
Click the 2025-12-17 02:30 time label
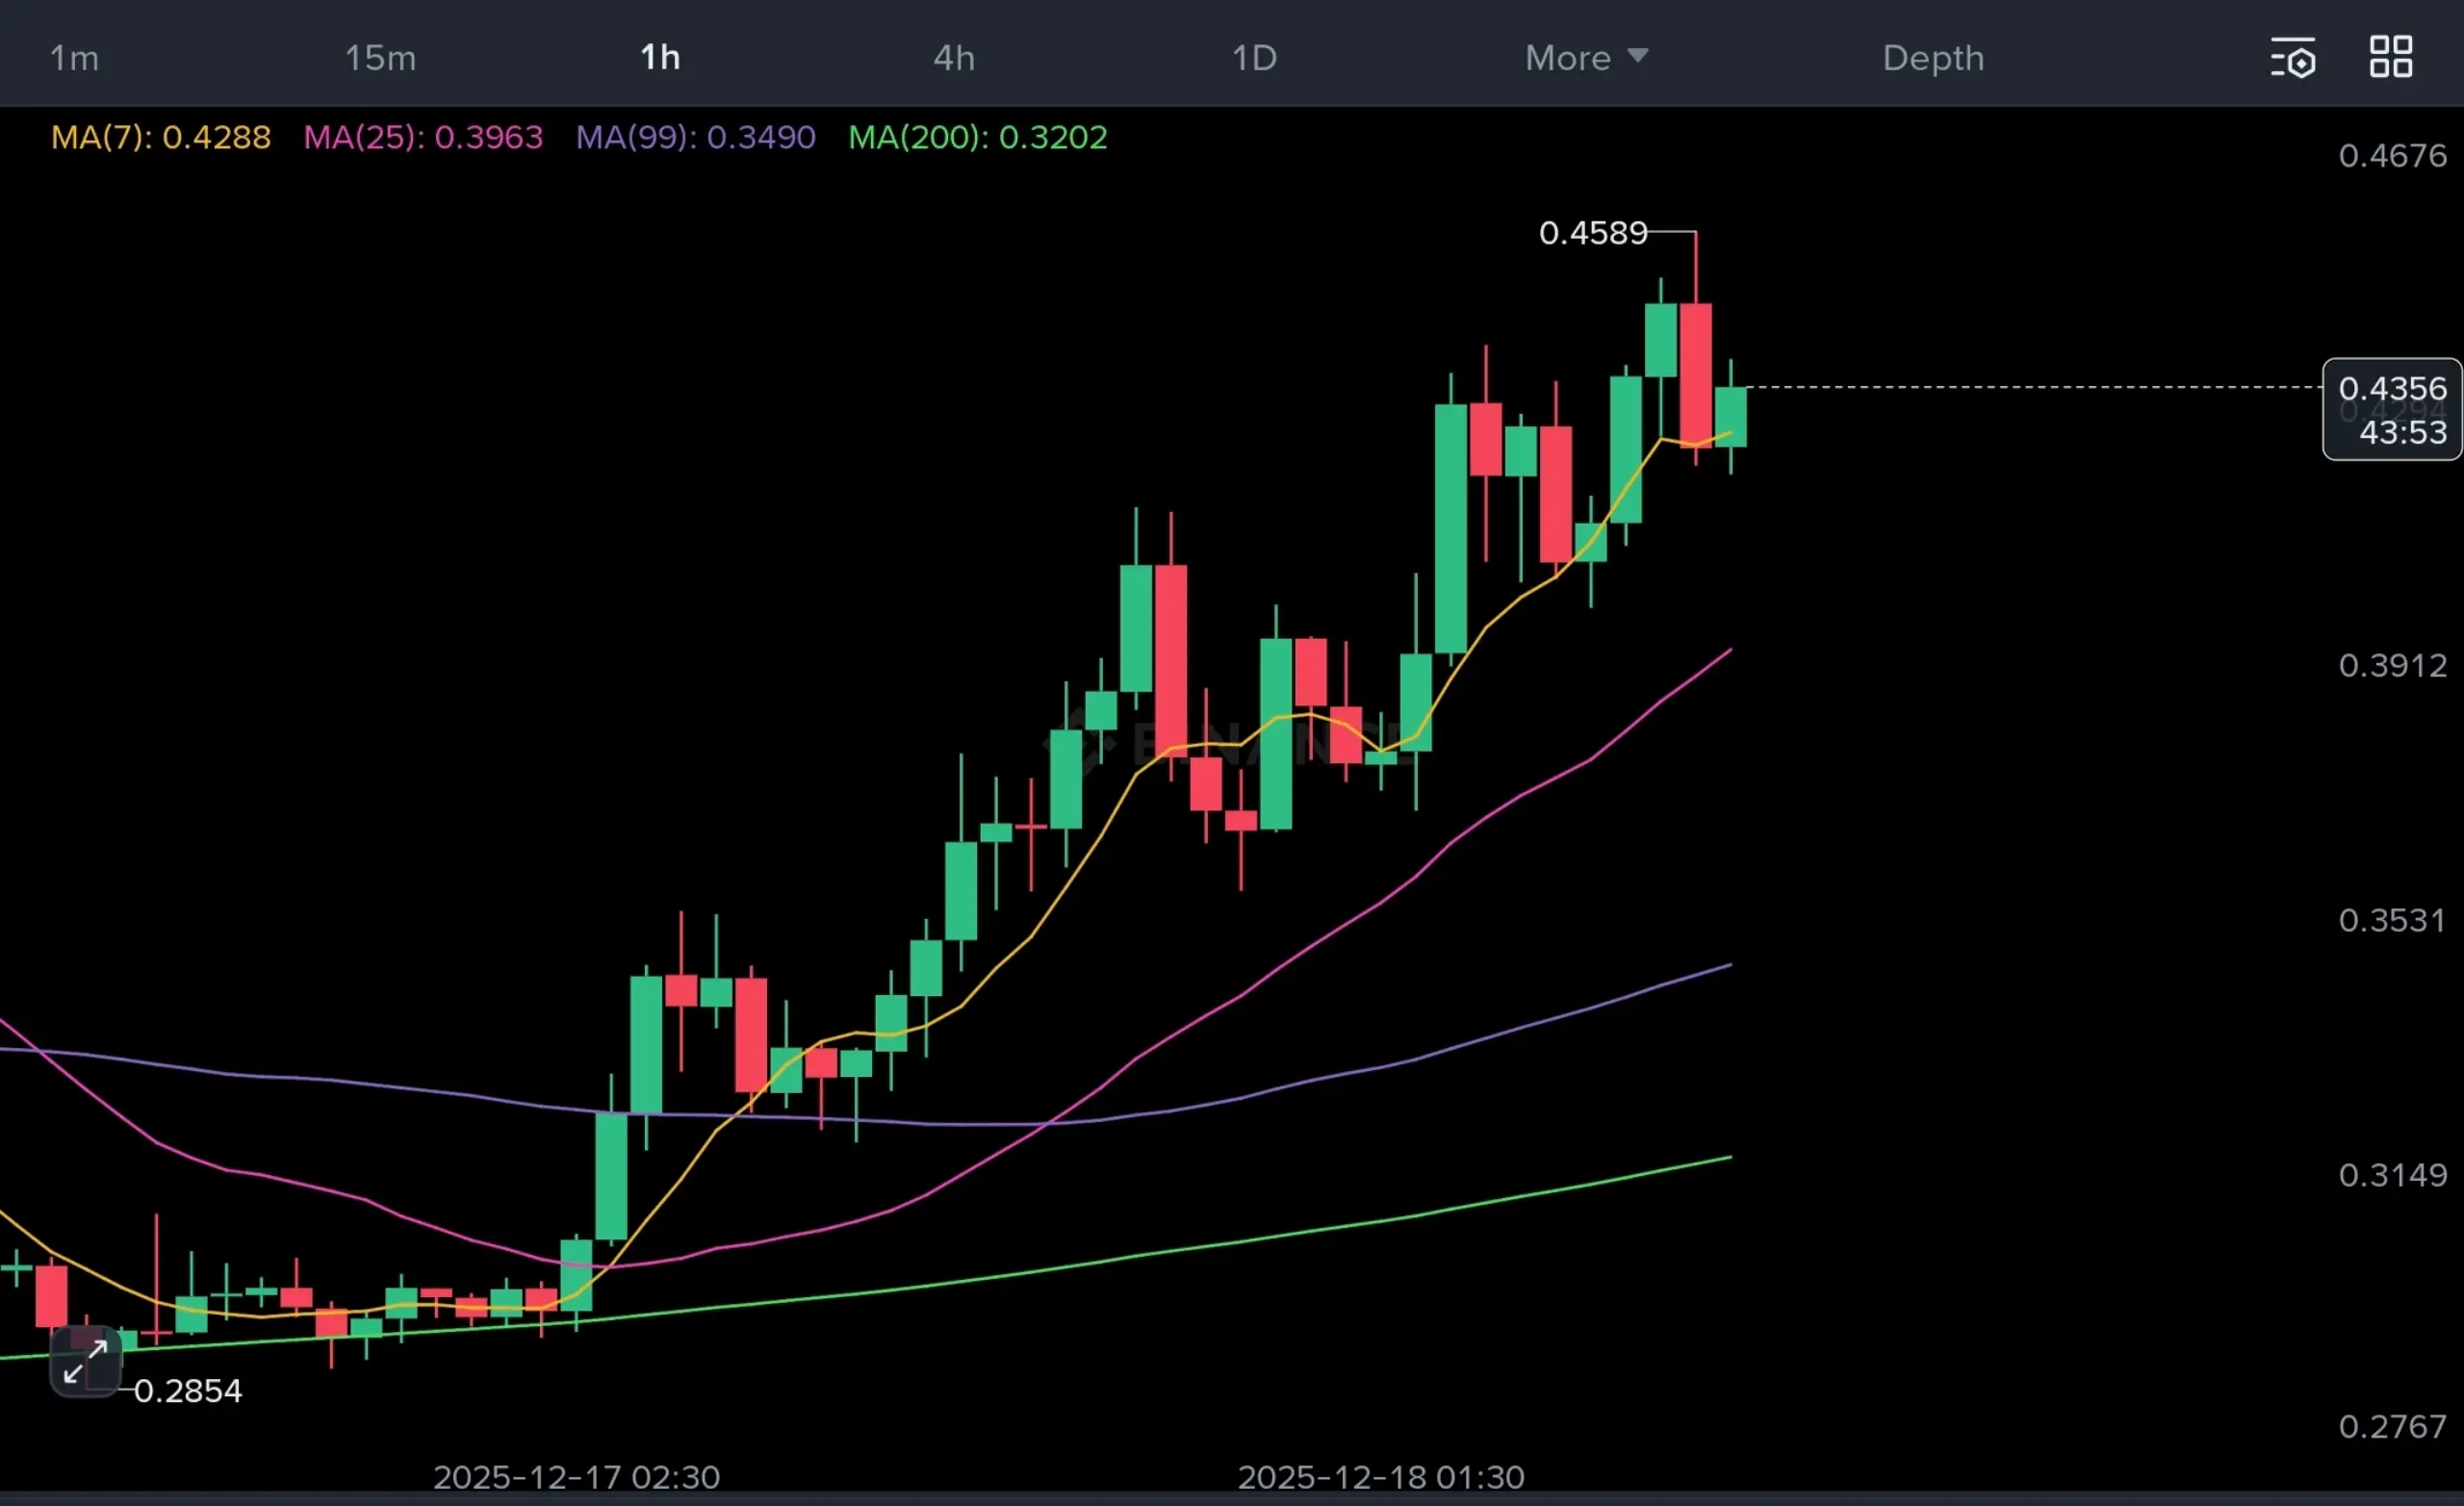[576, 1476]
